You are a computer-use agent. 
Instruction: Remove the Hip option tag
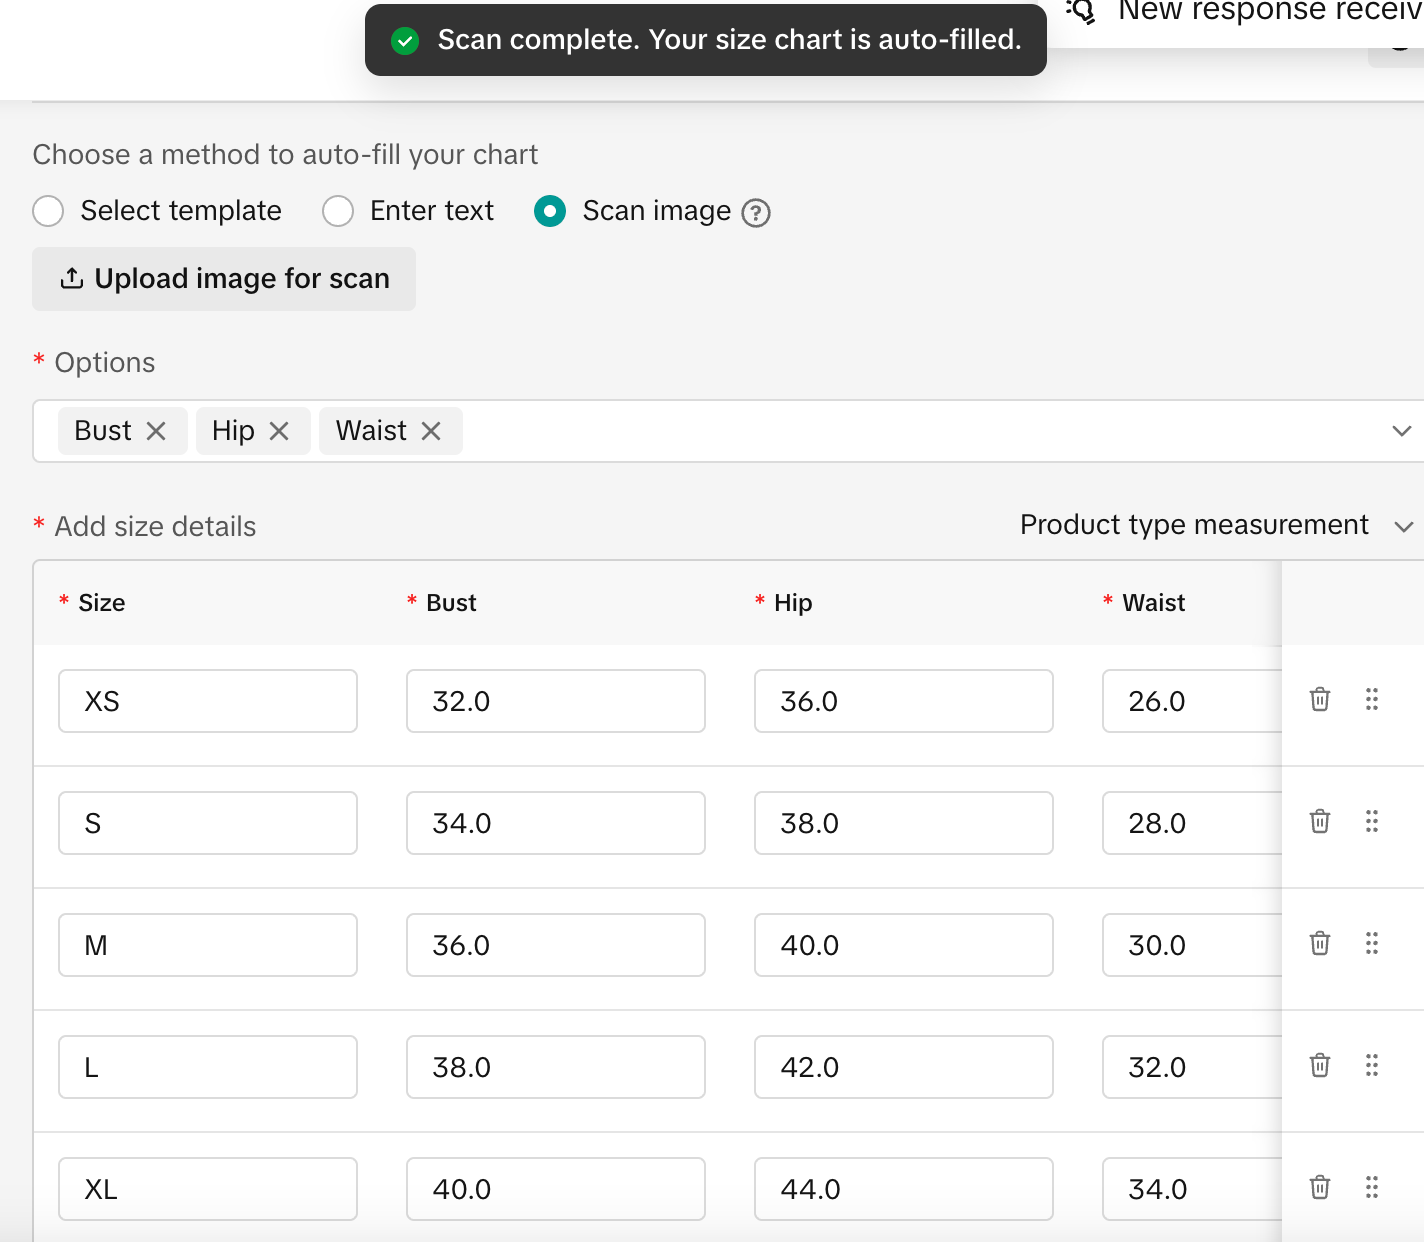tap(279, 431)
